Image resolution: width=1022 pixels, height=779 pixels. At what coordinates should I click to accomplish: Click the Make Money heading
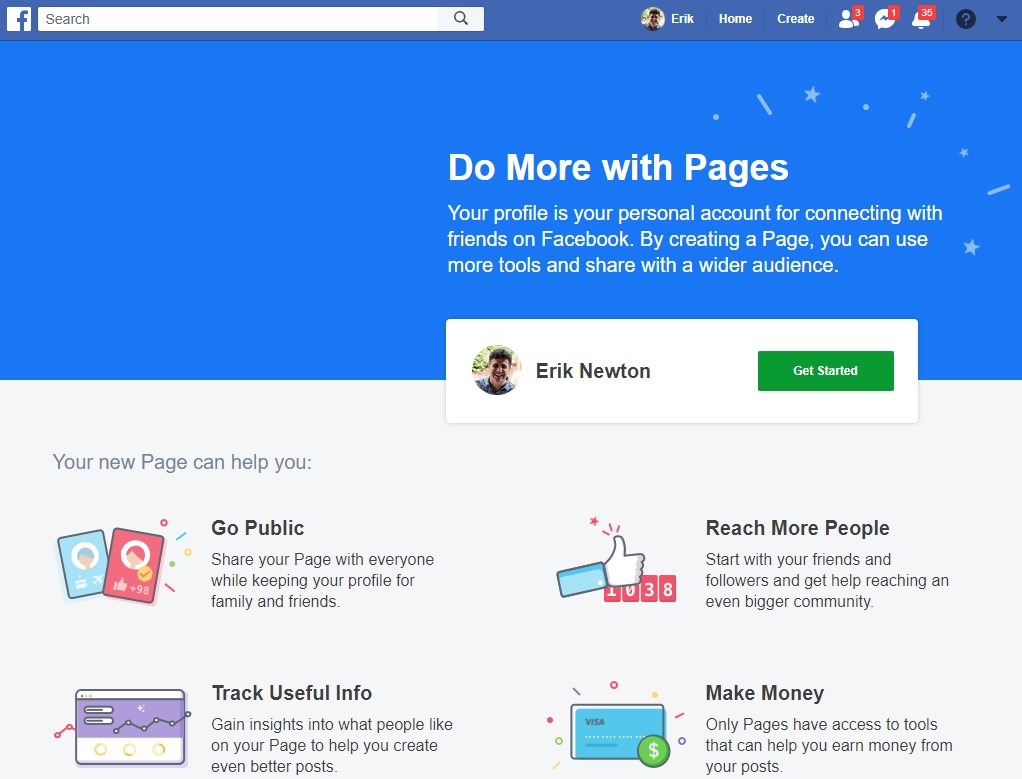pyautogui.click(x=765, y=693)
